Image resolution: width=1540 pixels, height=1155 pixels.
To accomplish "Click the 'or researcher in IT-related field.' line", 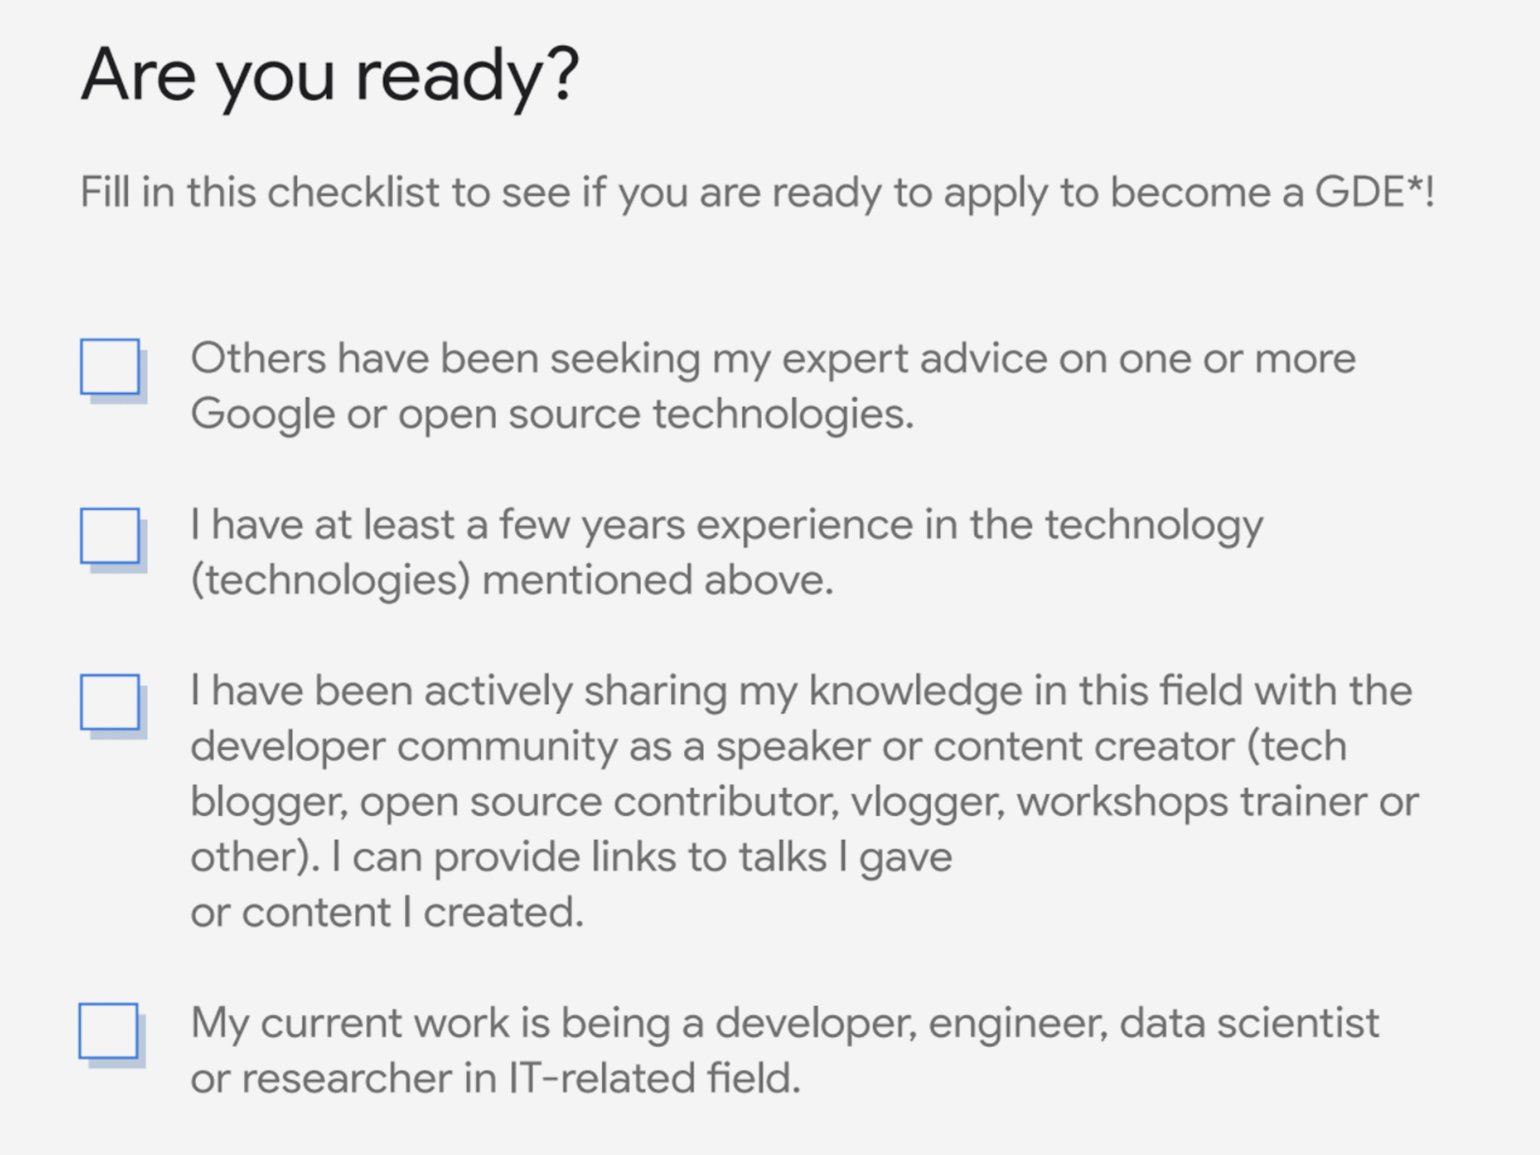I will 496,1078.
